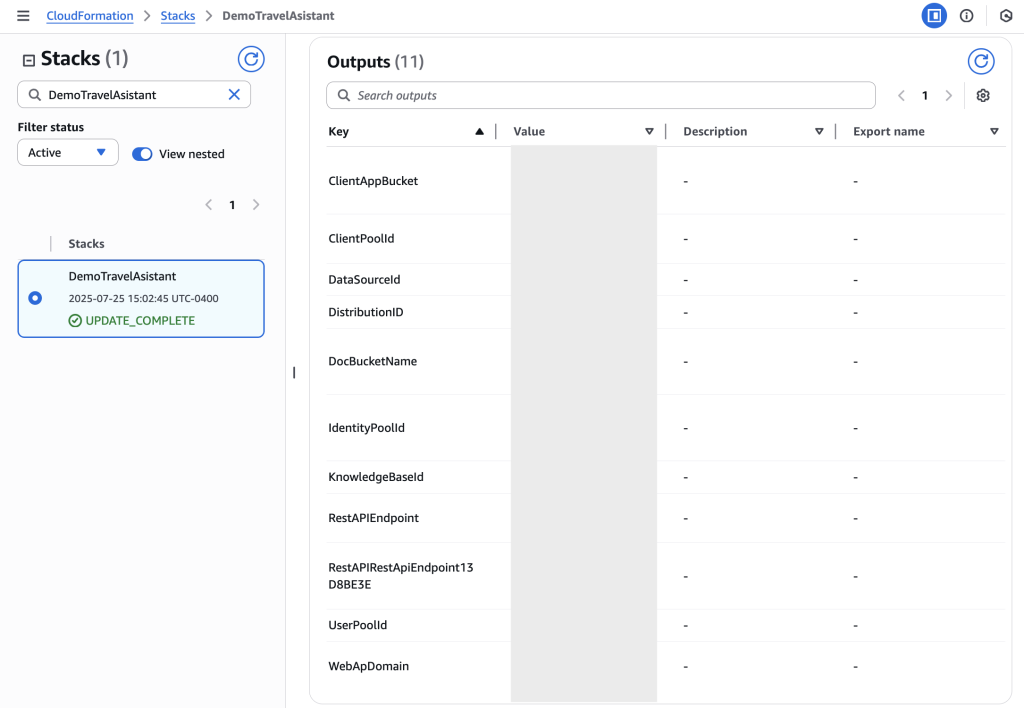The width and height of the screenshot is (1024, 708).
Task: Click the UserPoolId key cell
Action: [358, 625]
